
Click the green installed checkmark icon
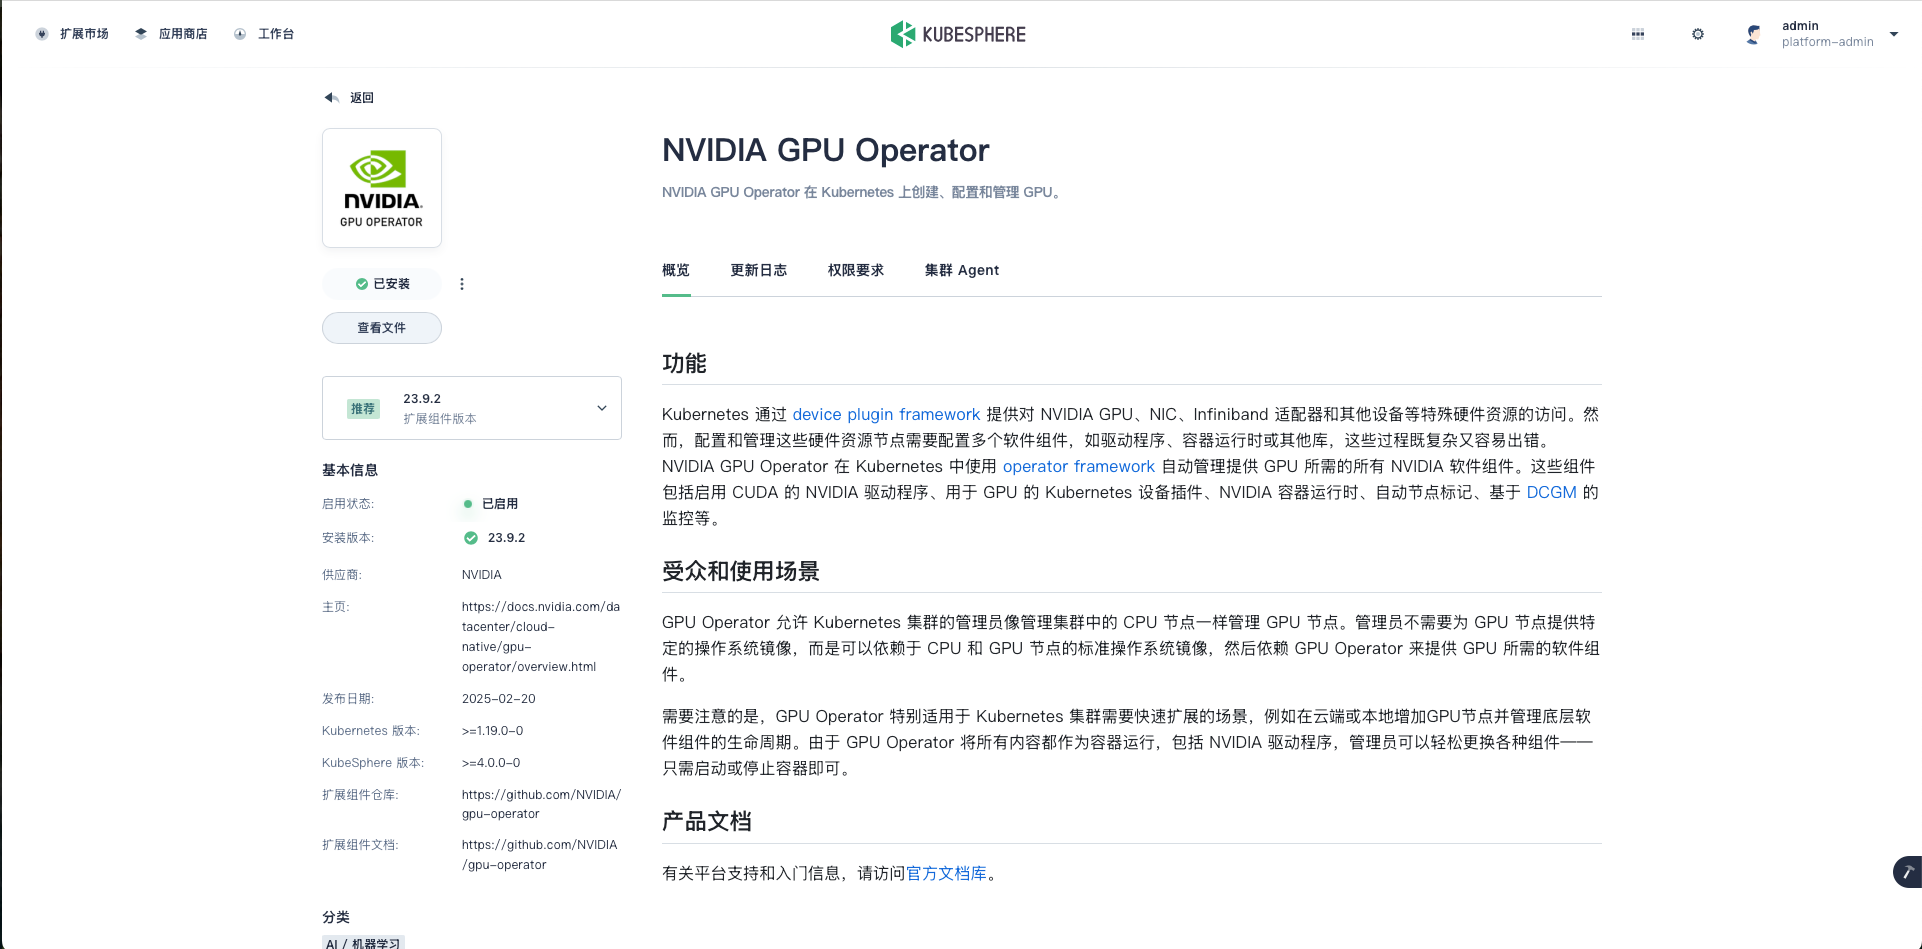362,284
